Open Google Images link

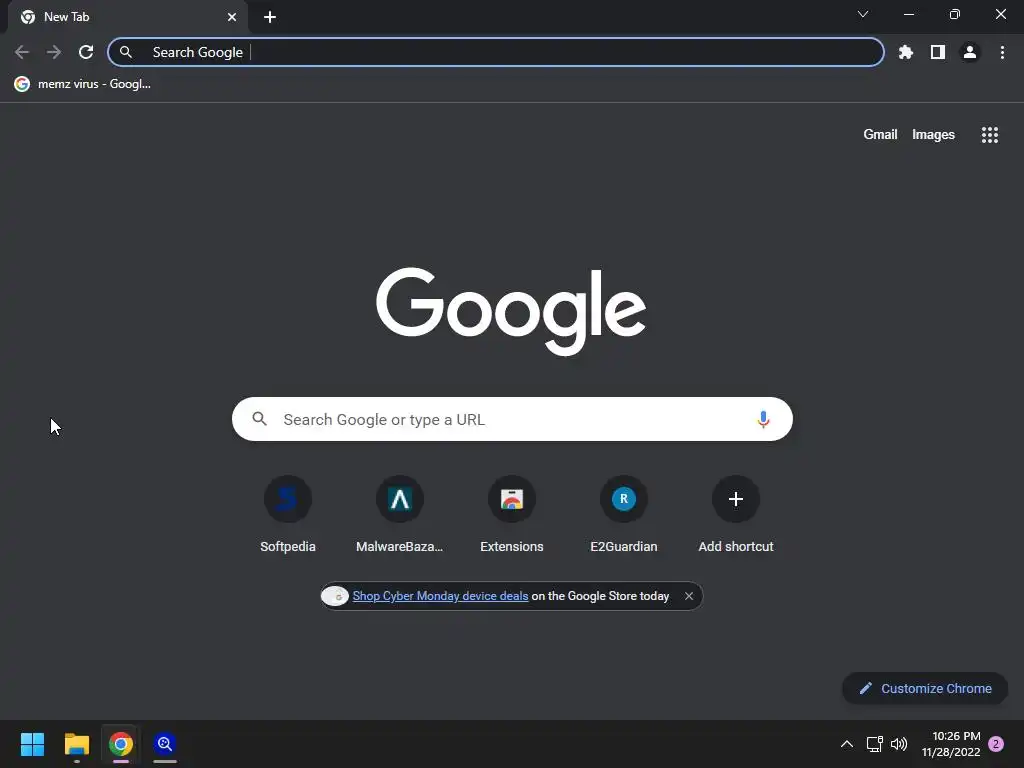[933, 135]
